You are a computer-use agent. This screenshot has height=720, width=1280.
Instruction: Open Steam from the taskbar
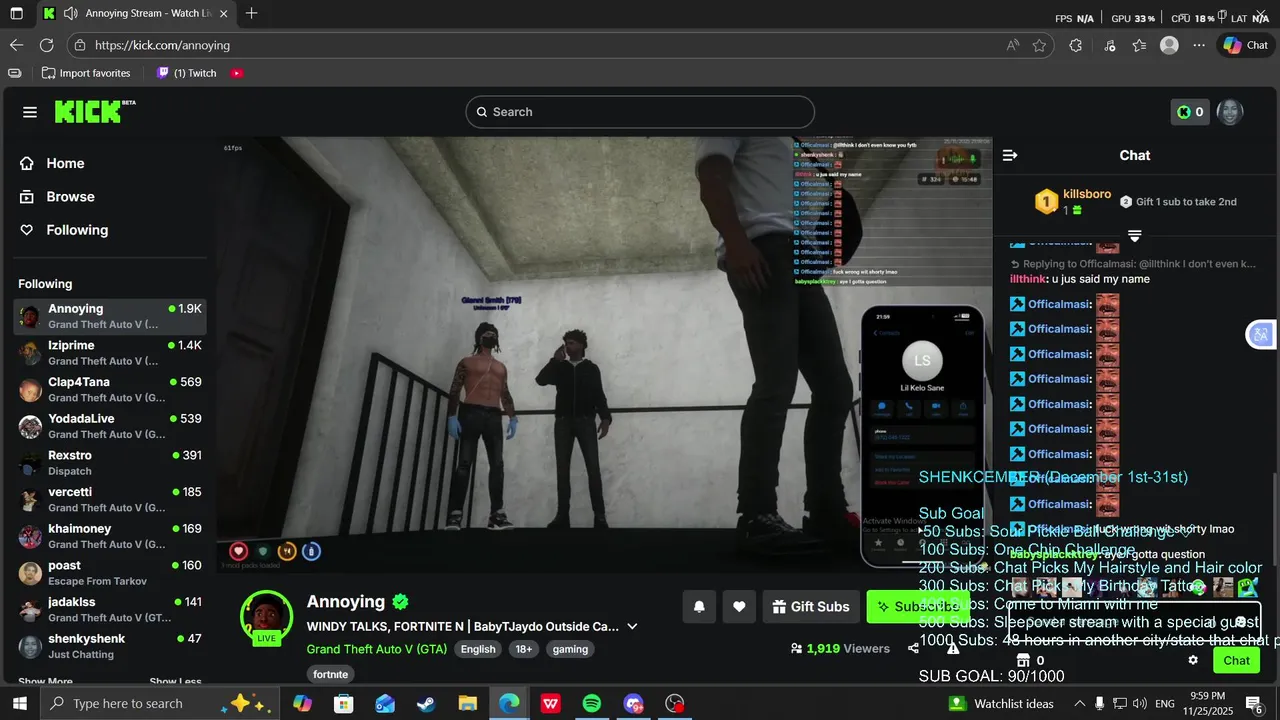[426, 703]
